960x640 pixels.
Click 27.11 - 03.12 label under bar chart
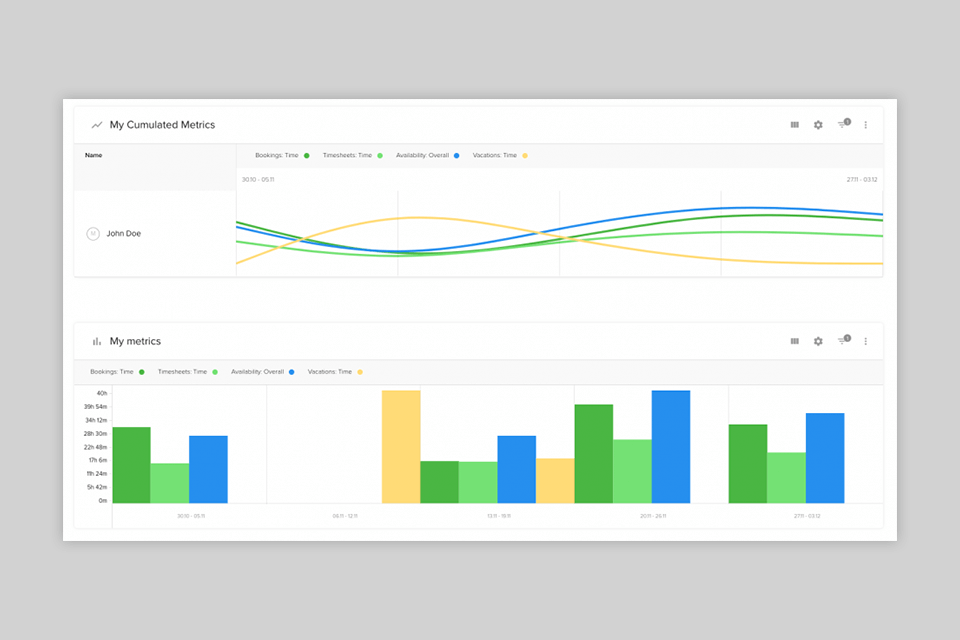[807, 516]
